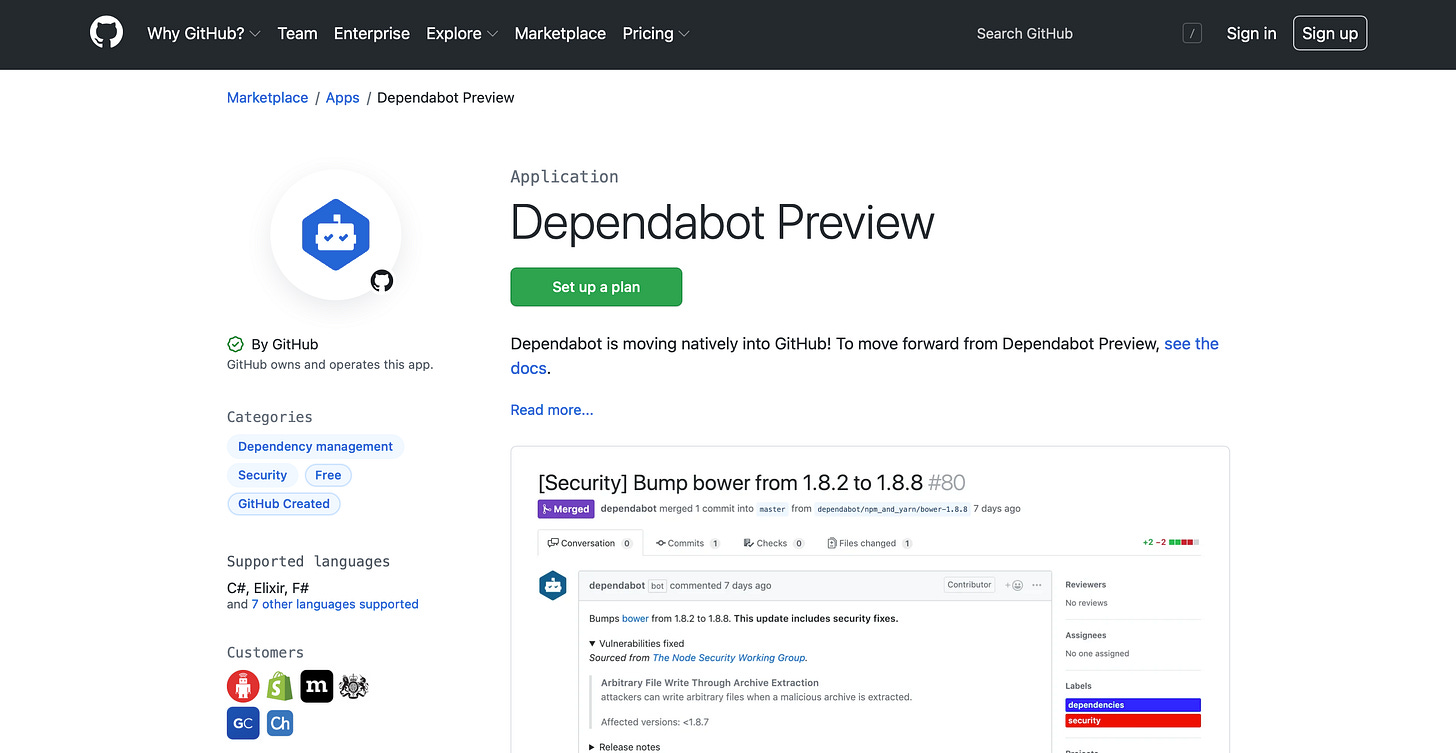
Task: Open 7 other languages supported link
Action: point(335,604)
